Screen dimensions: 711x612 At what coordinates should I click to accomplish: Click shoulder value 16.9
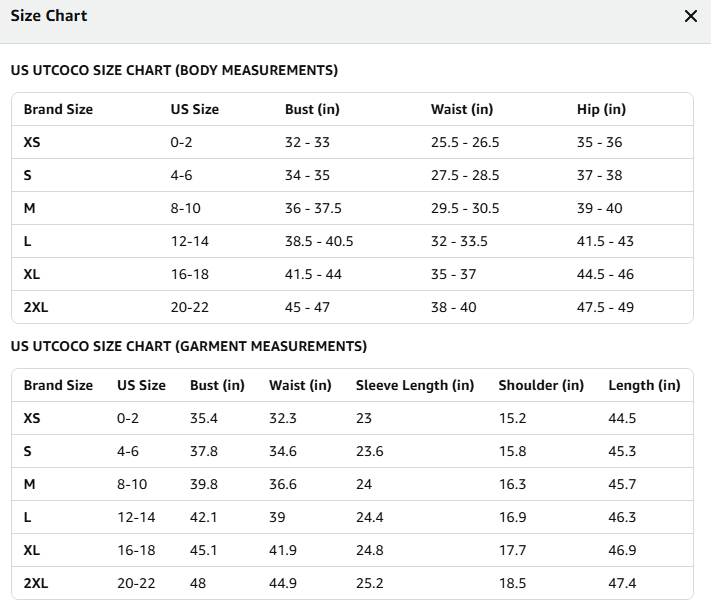point(512,517)
